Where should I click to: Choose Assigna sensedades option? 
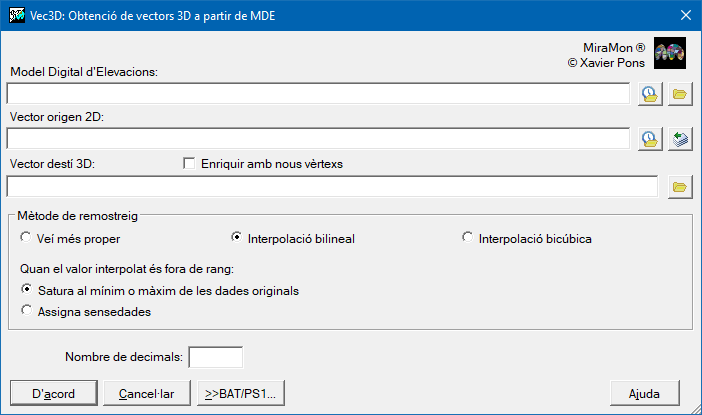pyautogui.click(x=26, y=311)
